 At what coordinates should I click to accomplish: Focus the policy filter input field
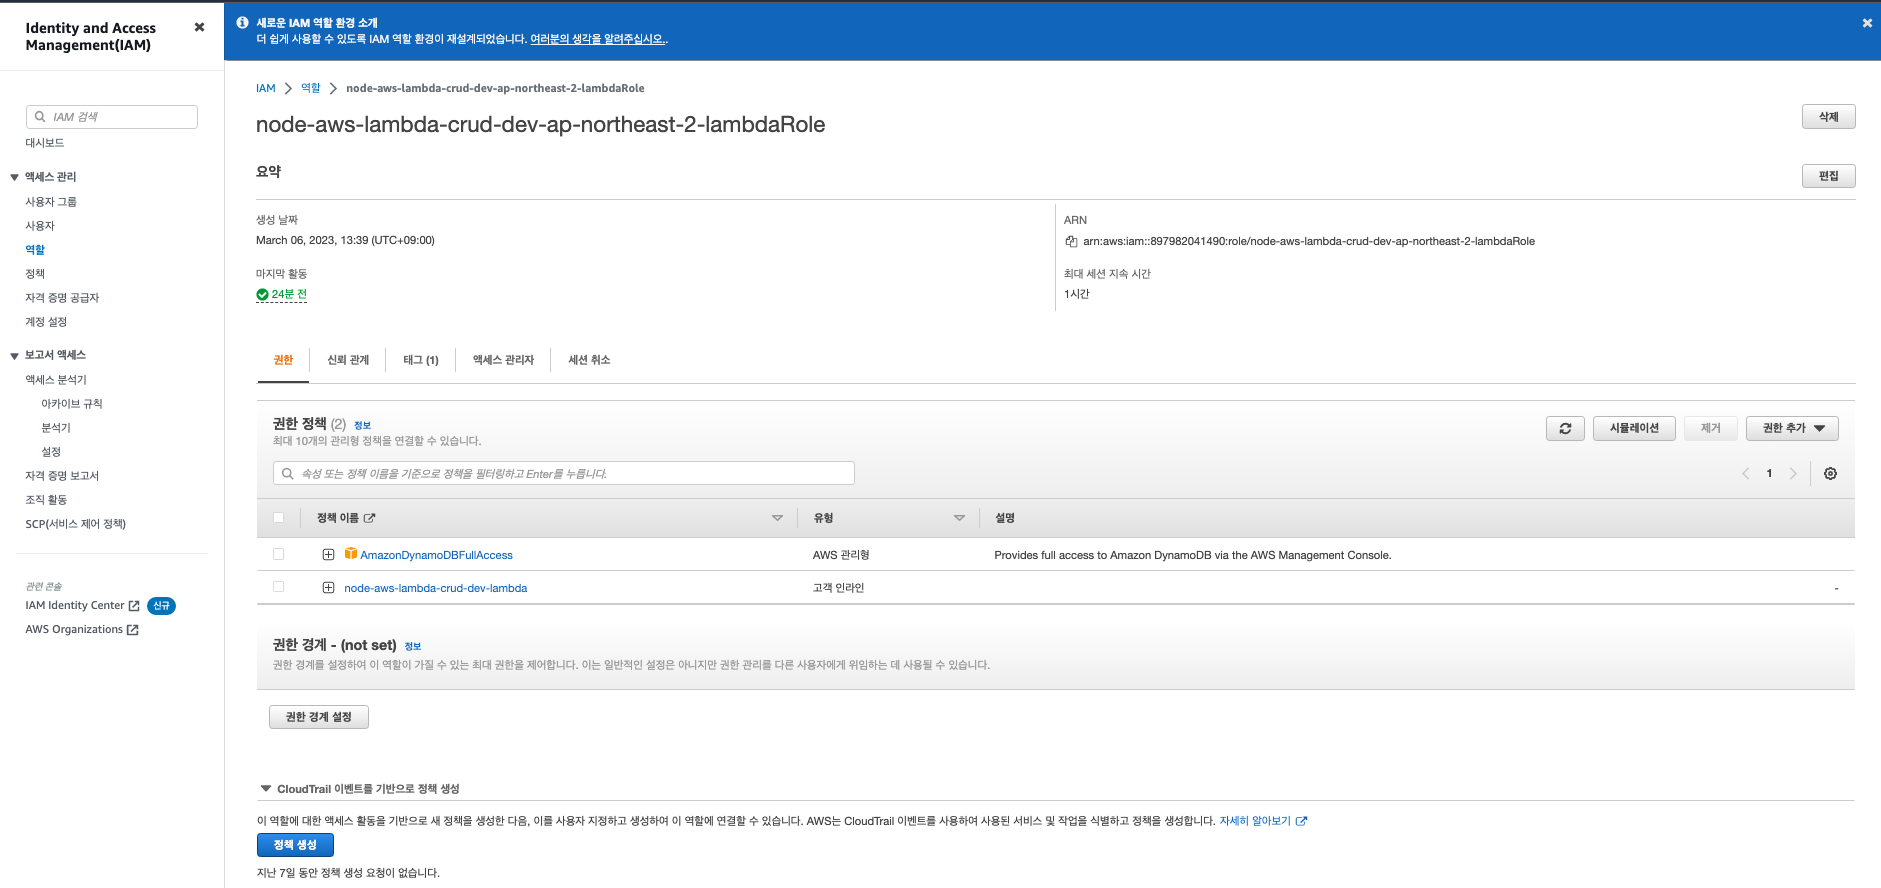[x=564, y=474]
